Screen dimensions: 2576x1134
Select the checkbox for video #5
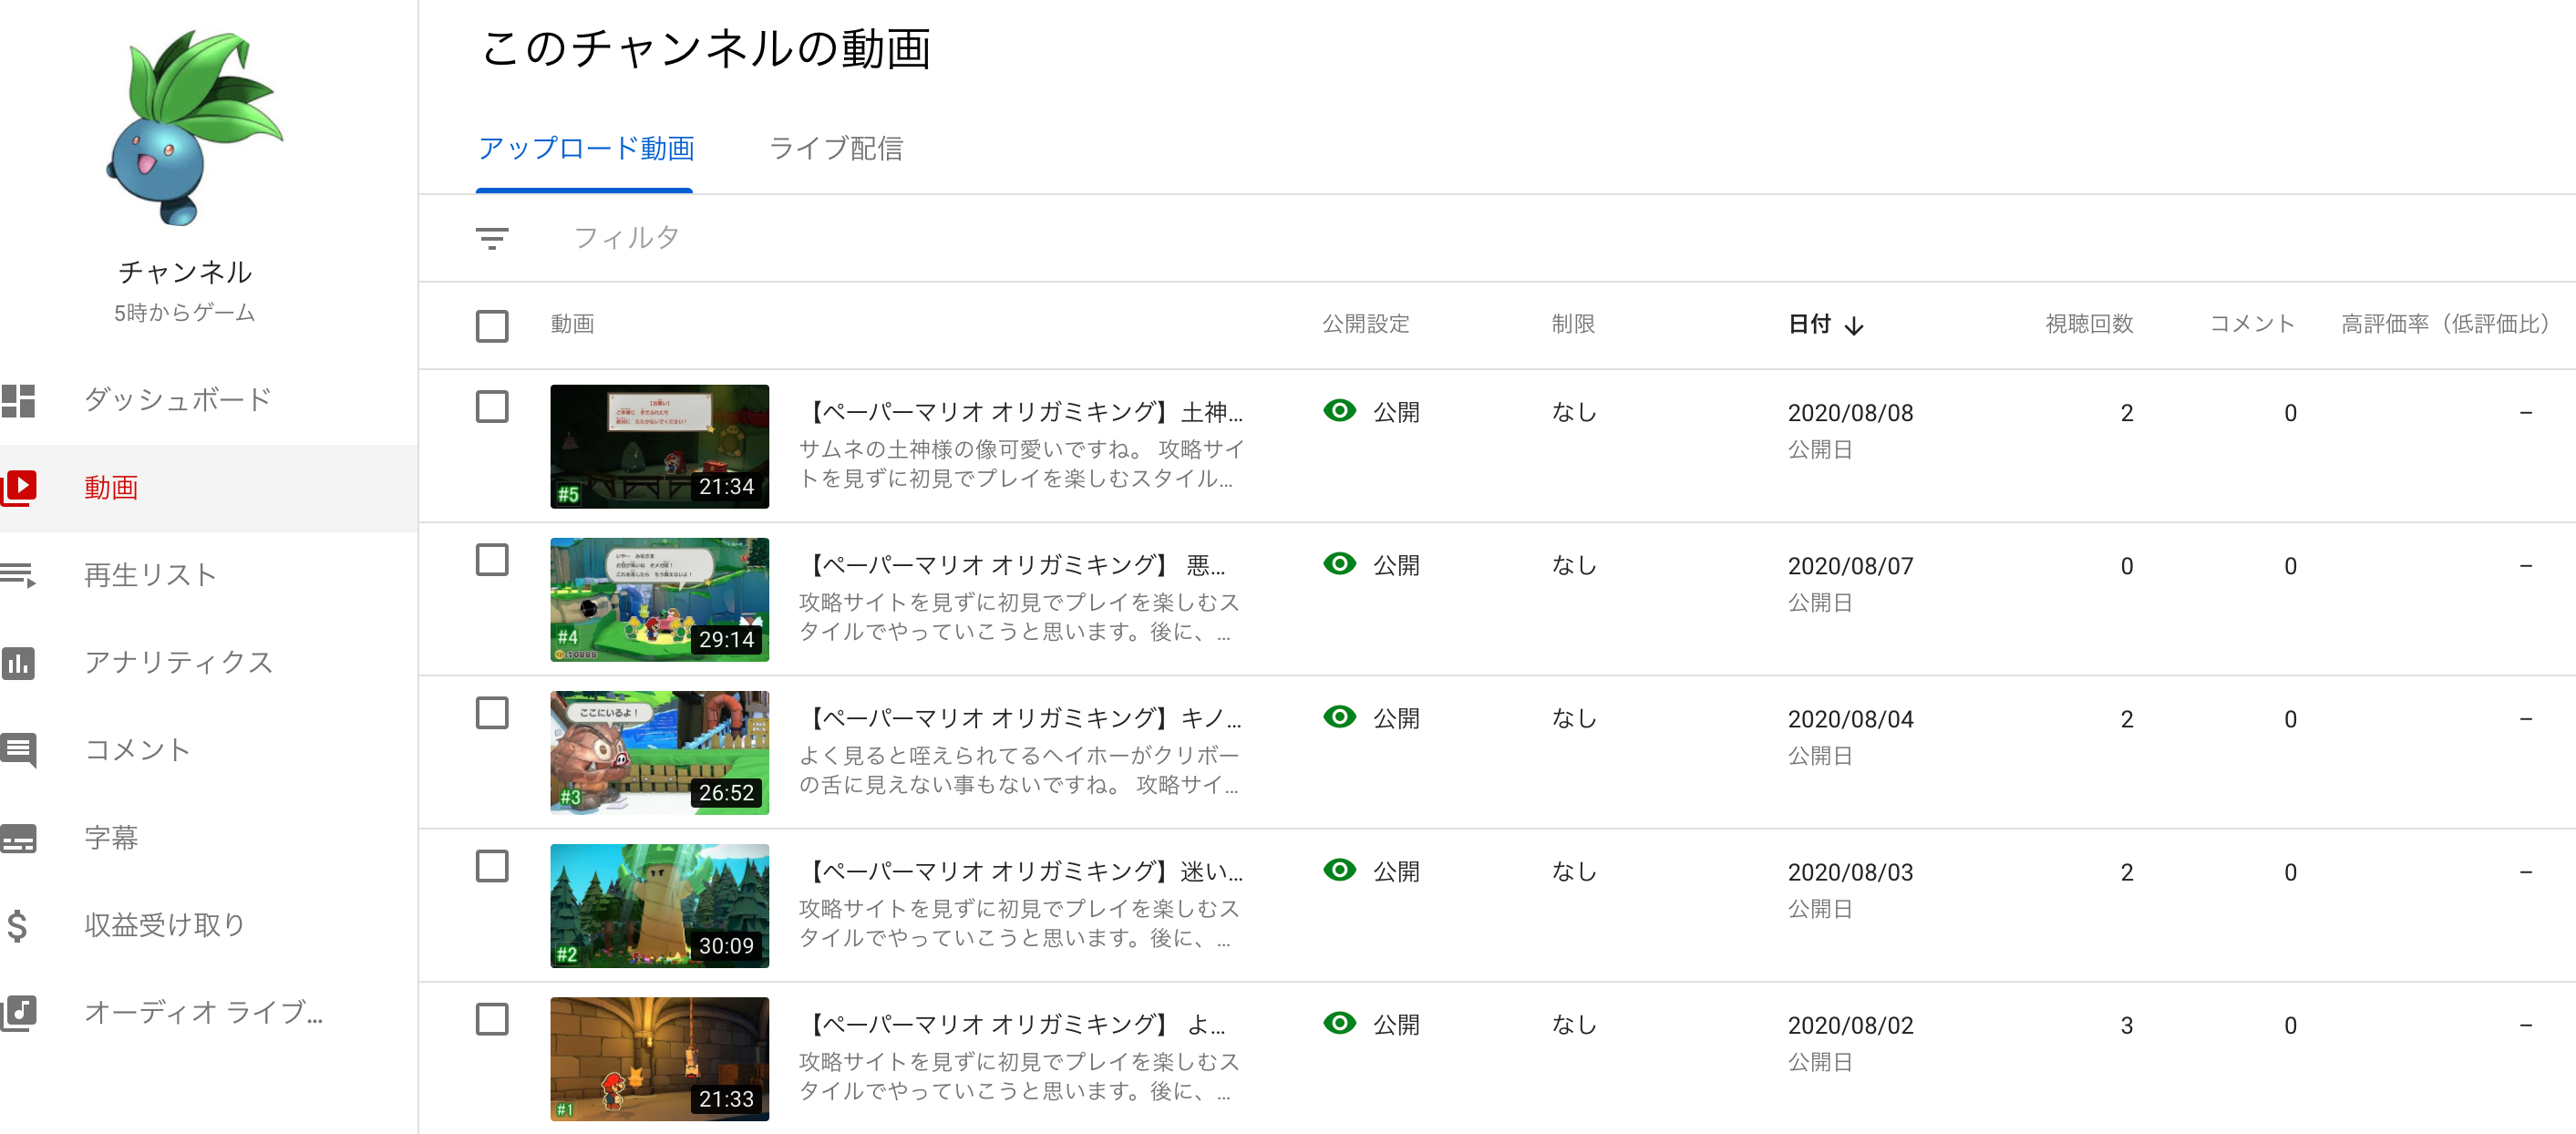[x=491, y=406]
